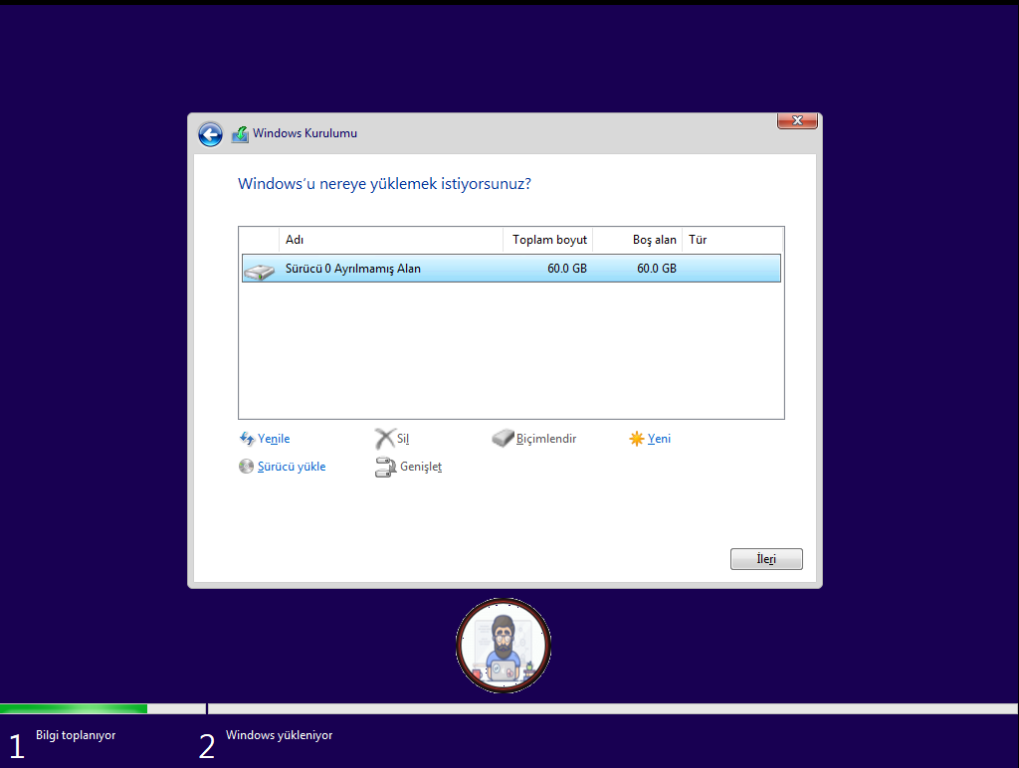Click the Biçimlendir format disk icon
This screenshot has width=1019, height=768.
point(502,439)
